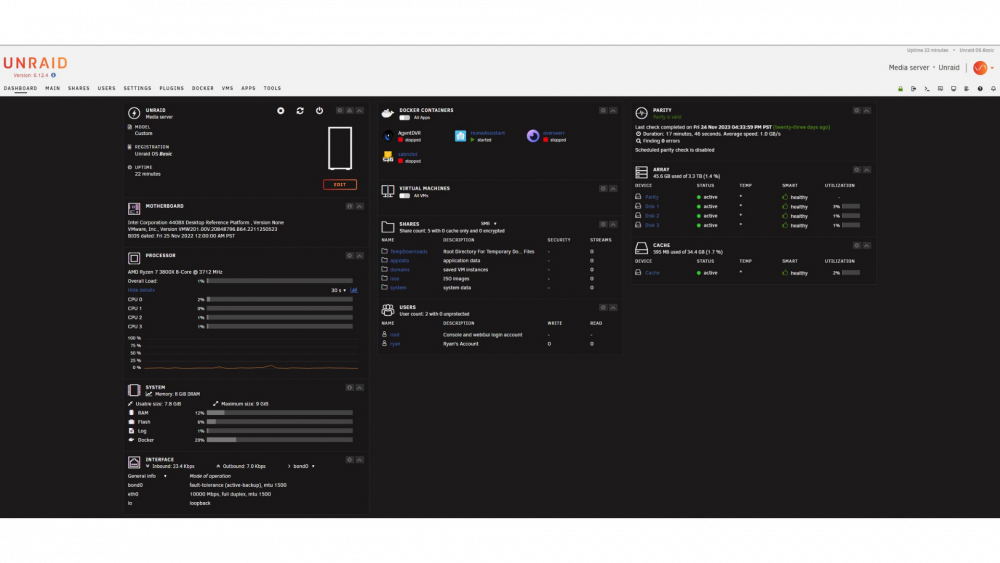Open the root user link
The image size is (1000, 563).
pos(395,335)
